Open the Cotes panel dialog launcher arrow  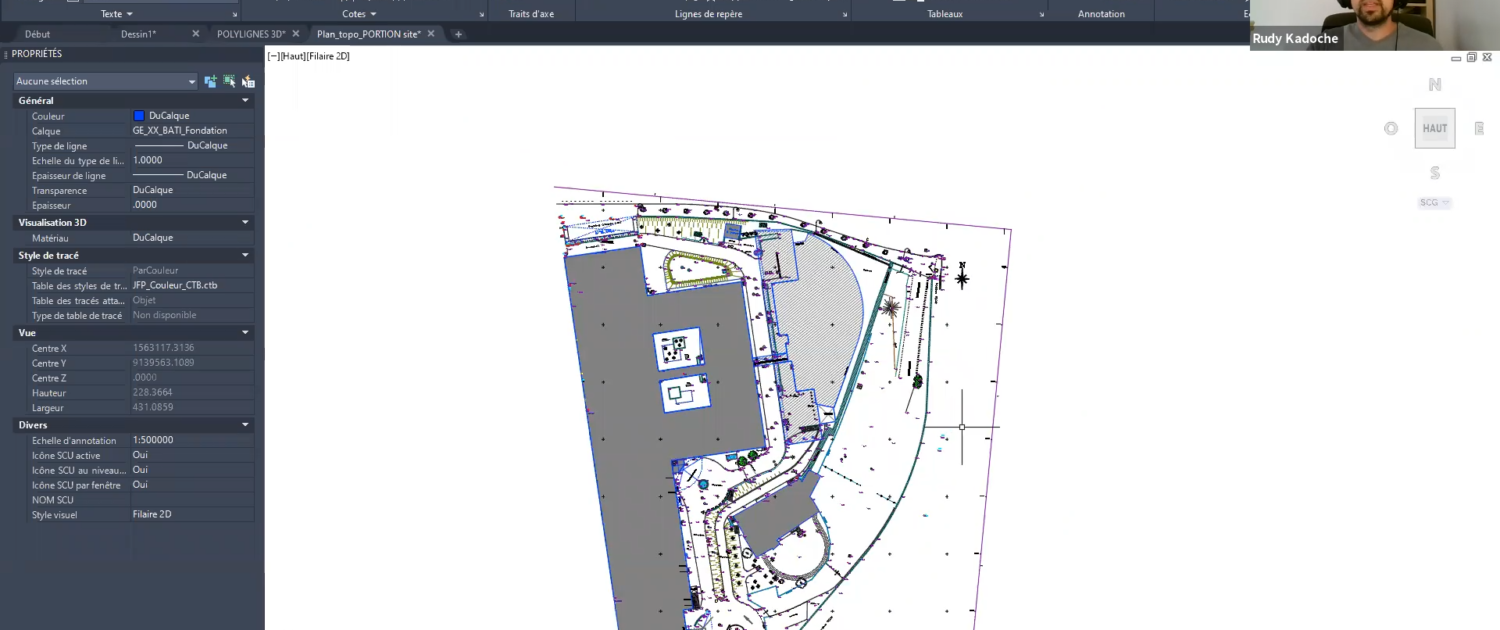[483, 15]
